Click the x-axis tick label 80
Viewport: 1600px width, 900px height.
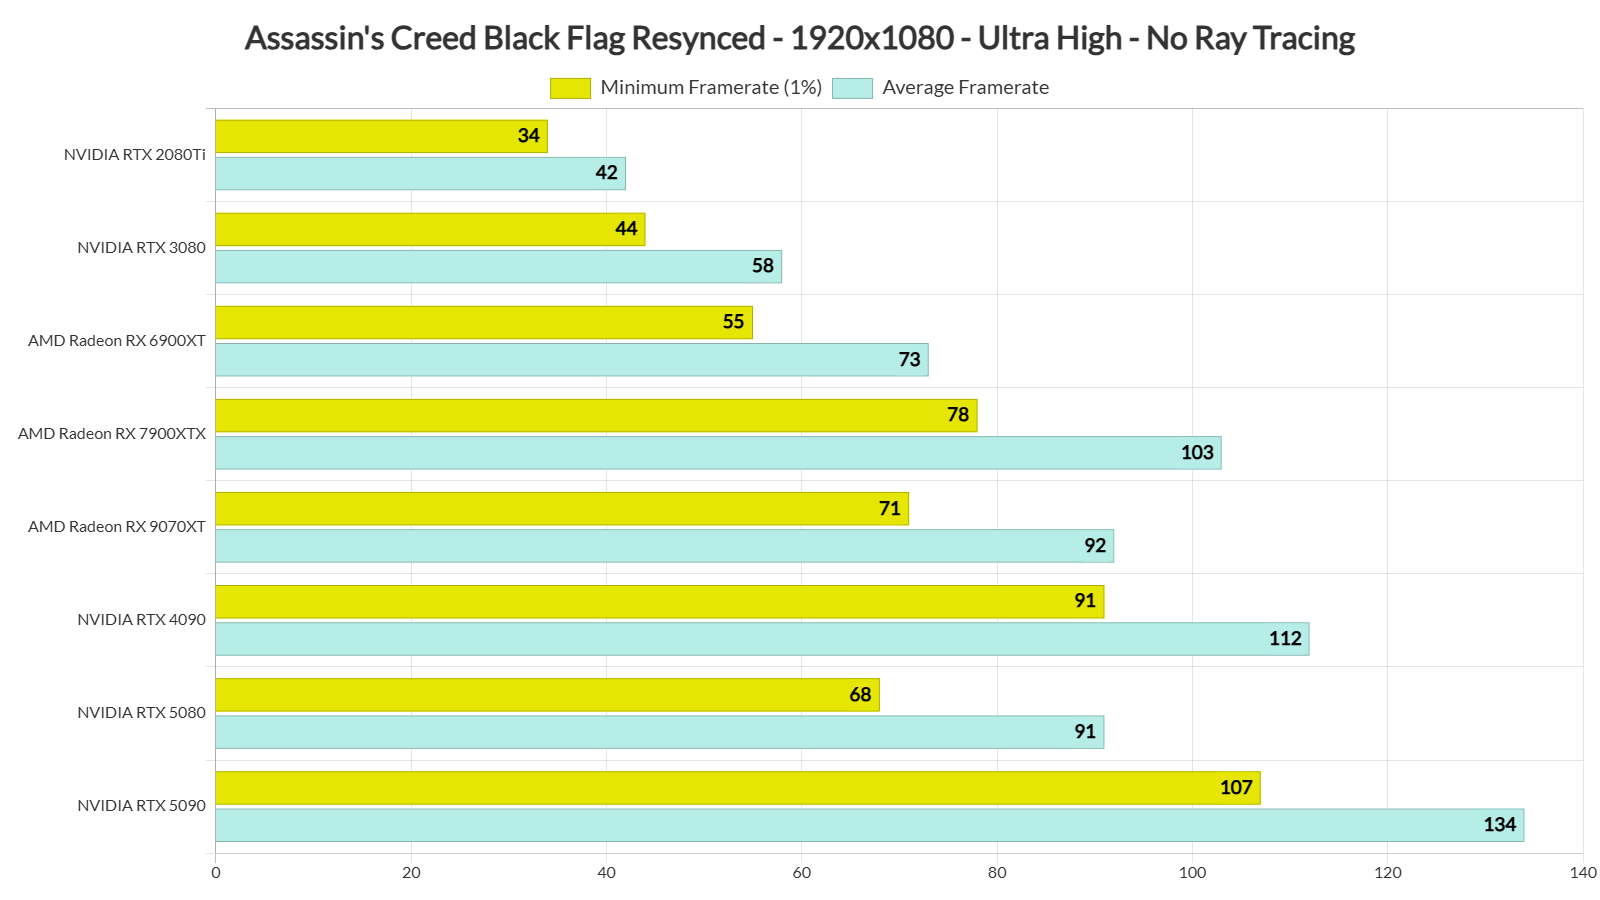(997, 872)
